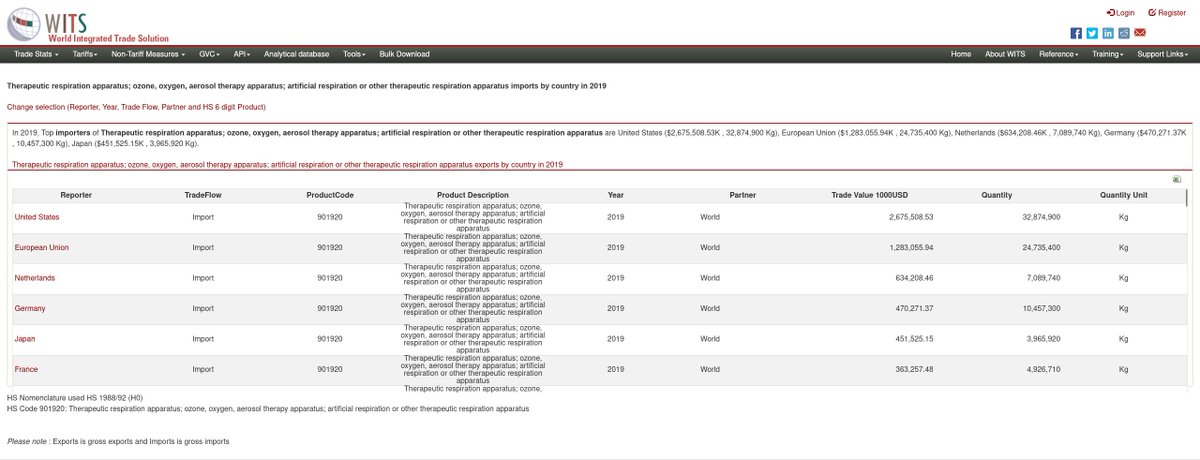Click the Please note exports remark
The image size is (1200, 460).
click(x=118, y=441)
